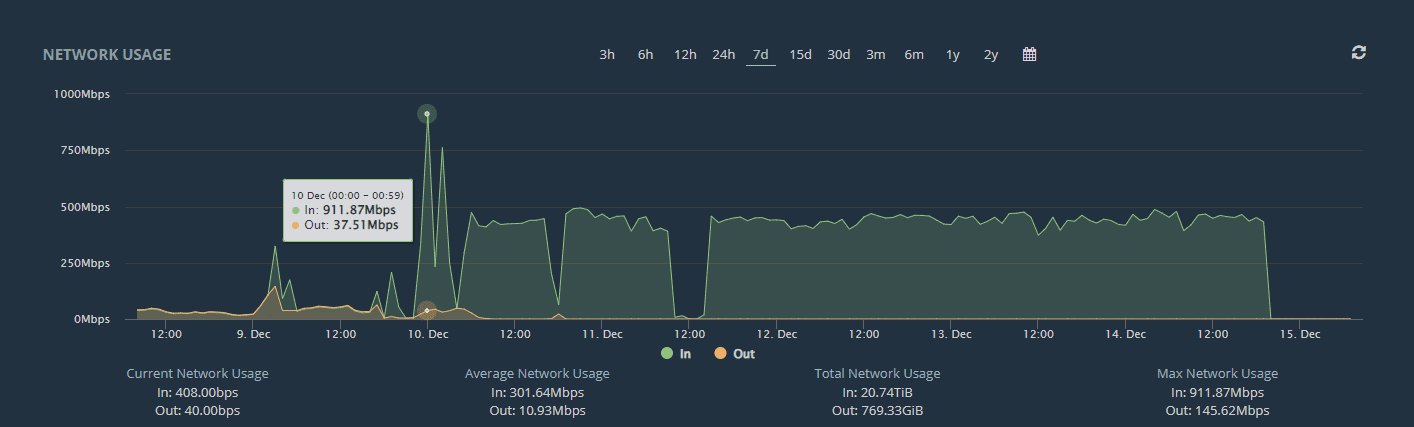Image resolution: width=1414 pixels, height=427 pixels.
Task: Choose the 24h time range
Action: click(724, 55)
